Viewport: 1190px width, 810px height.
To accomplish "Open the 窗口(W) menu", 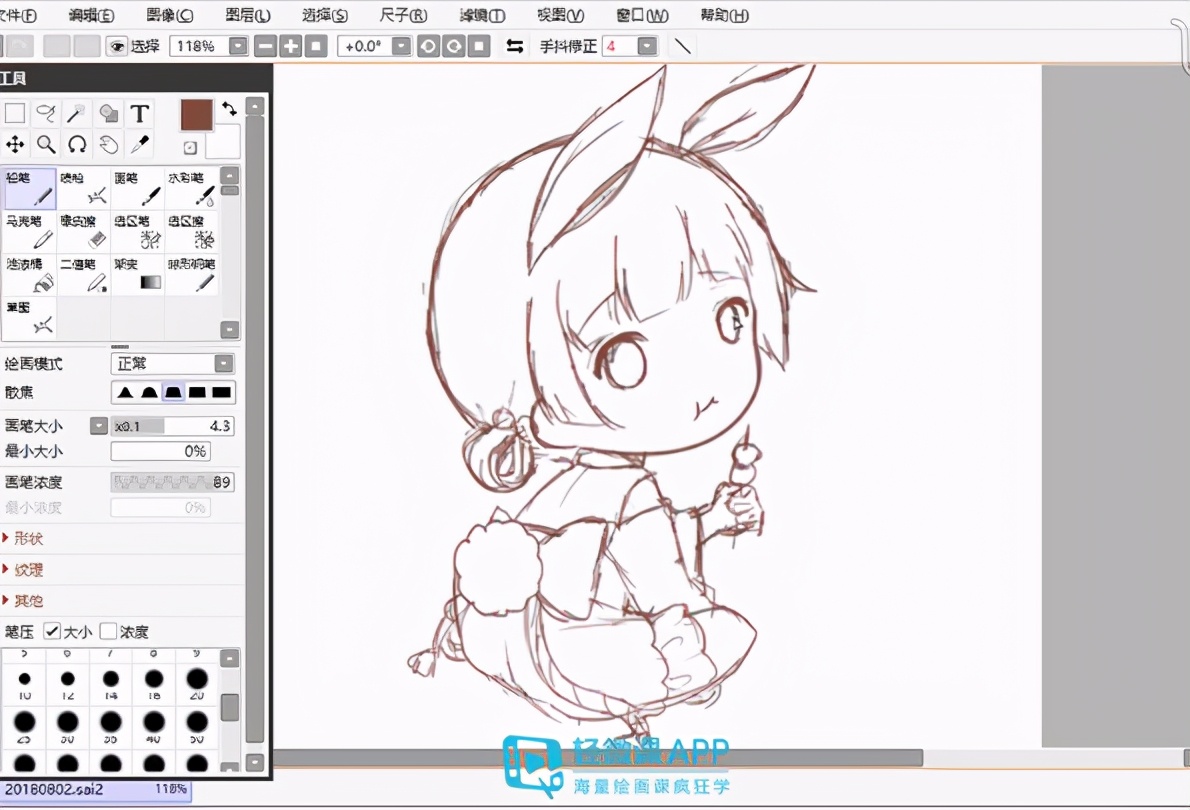I will (643, 15).
